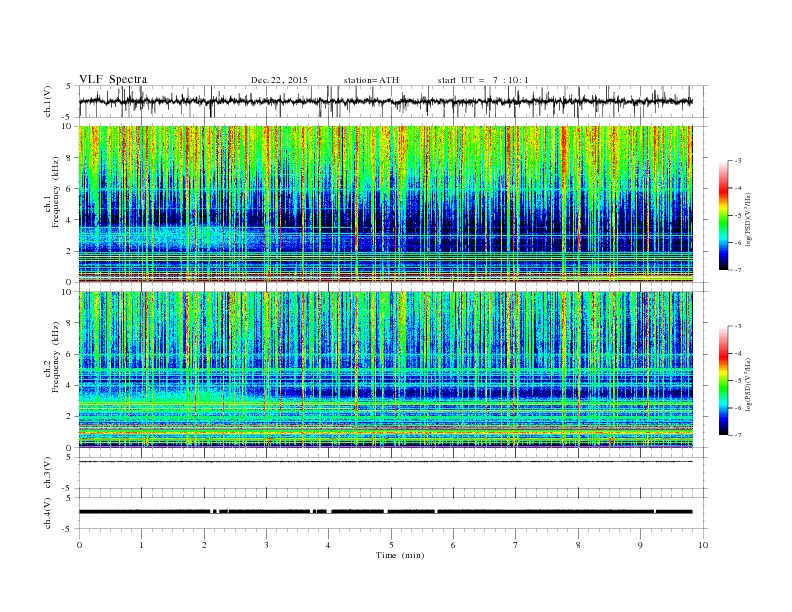Click the ch.2 frequency axis "2" tick
The width and height of the screenshot is (792, 612).
click(x=70, y=417)
